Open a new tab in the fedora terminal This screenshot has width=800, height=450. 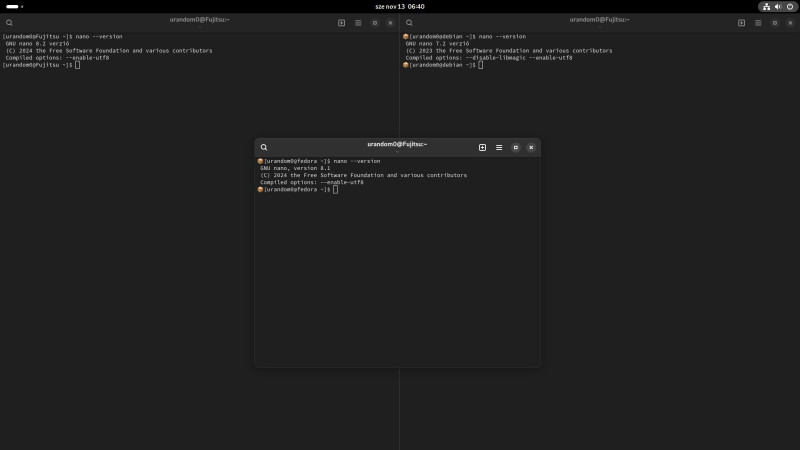[482, 147]
